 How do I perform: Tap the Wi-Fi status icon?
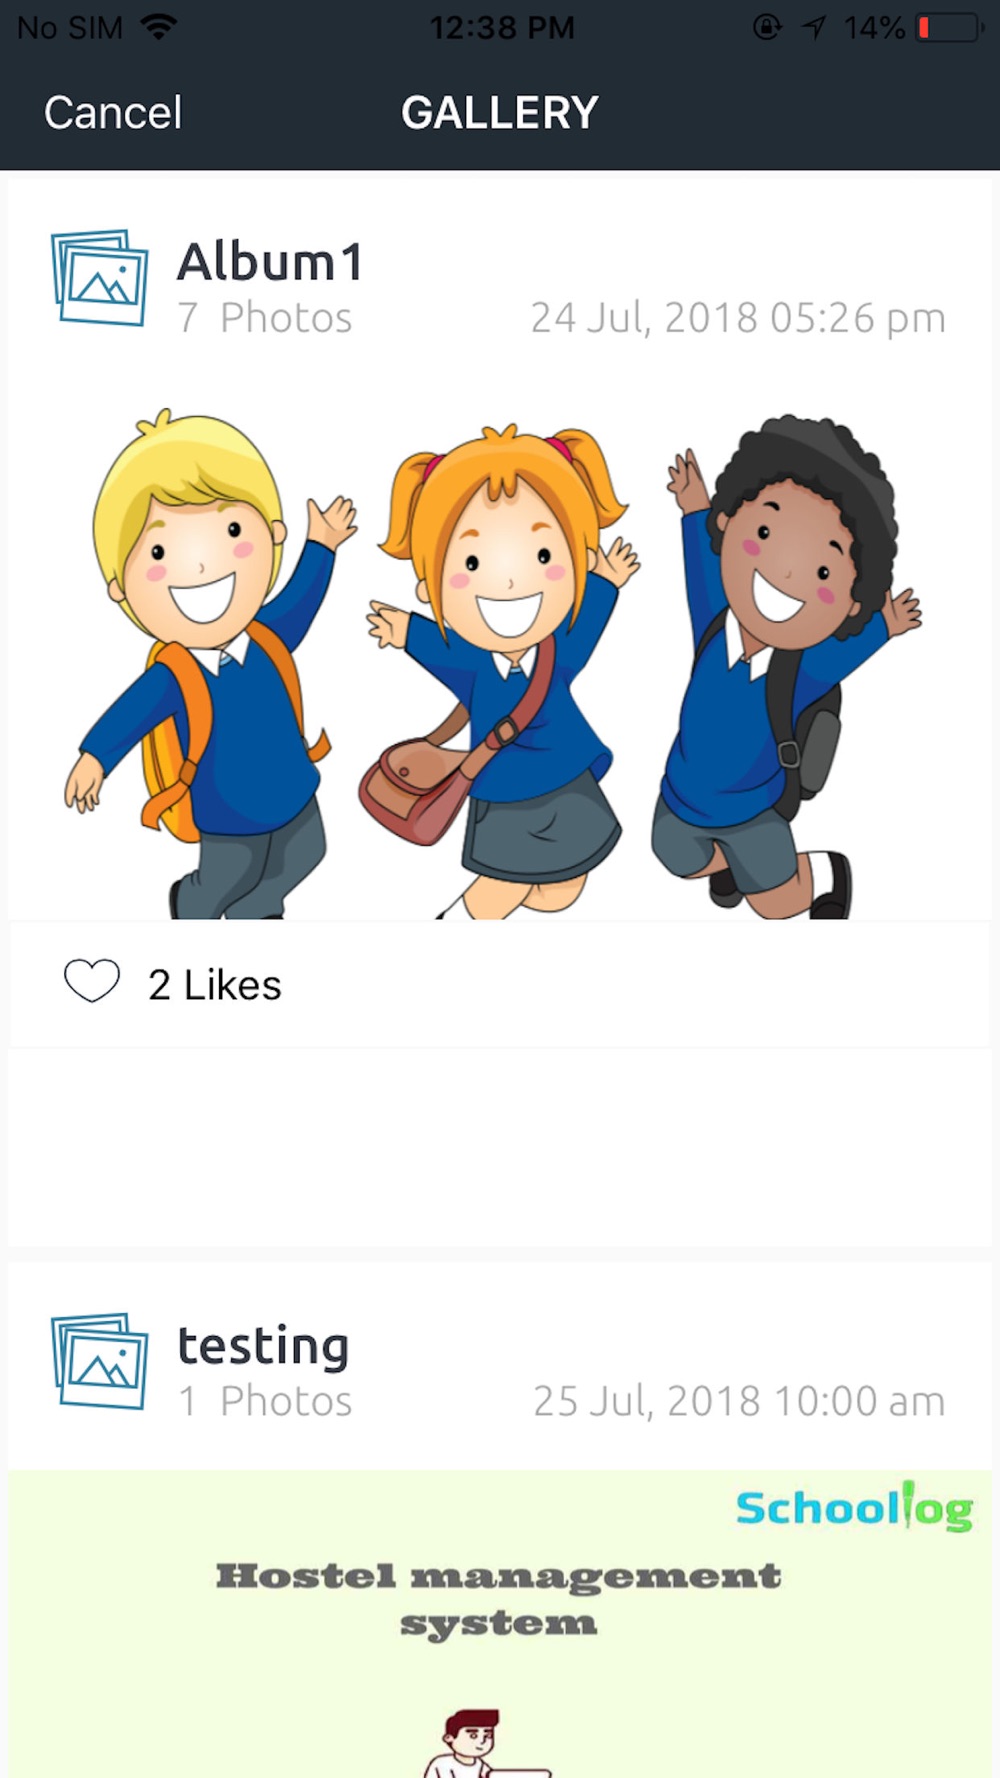pyautogui.click(x=158, y=27)
